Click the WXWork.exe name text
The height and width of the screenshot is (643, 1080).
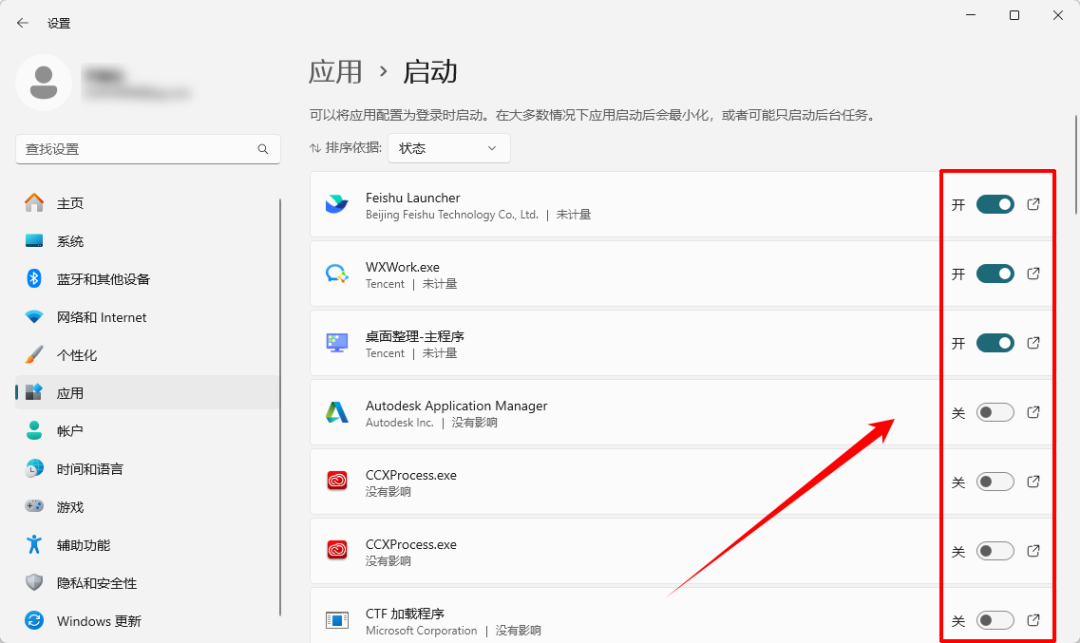click(402, 267)
